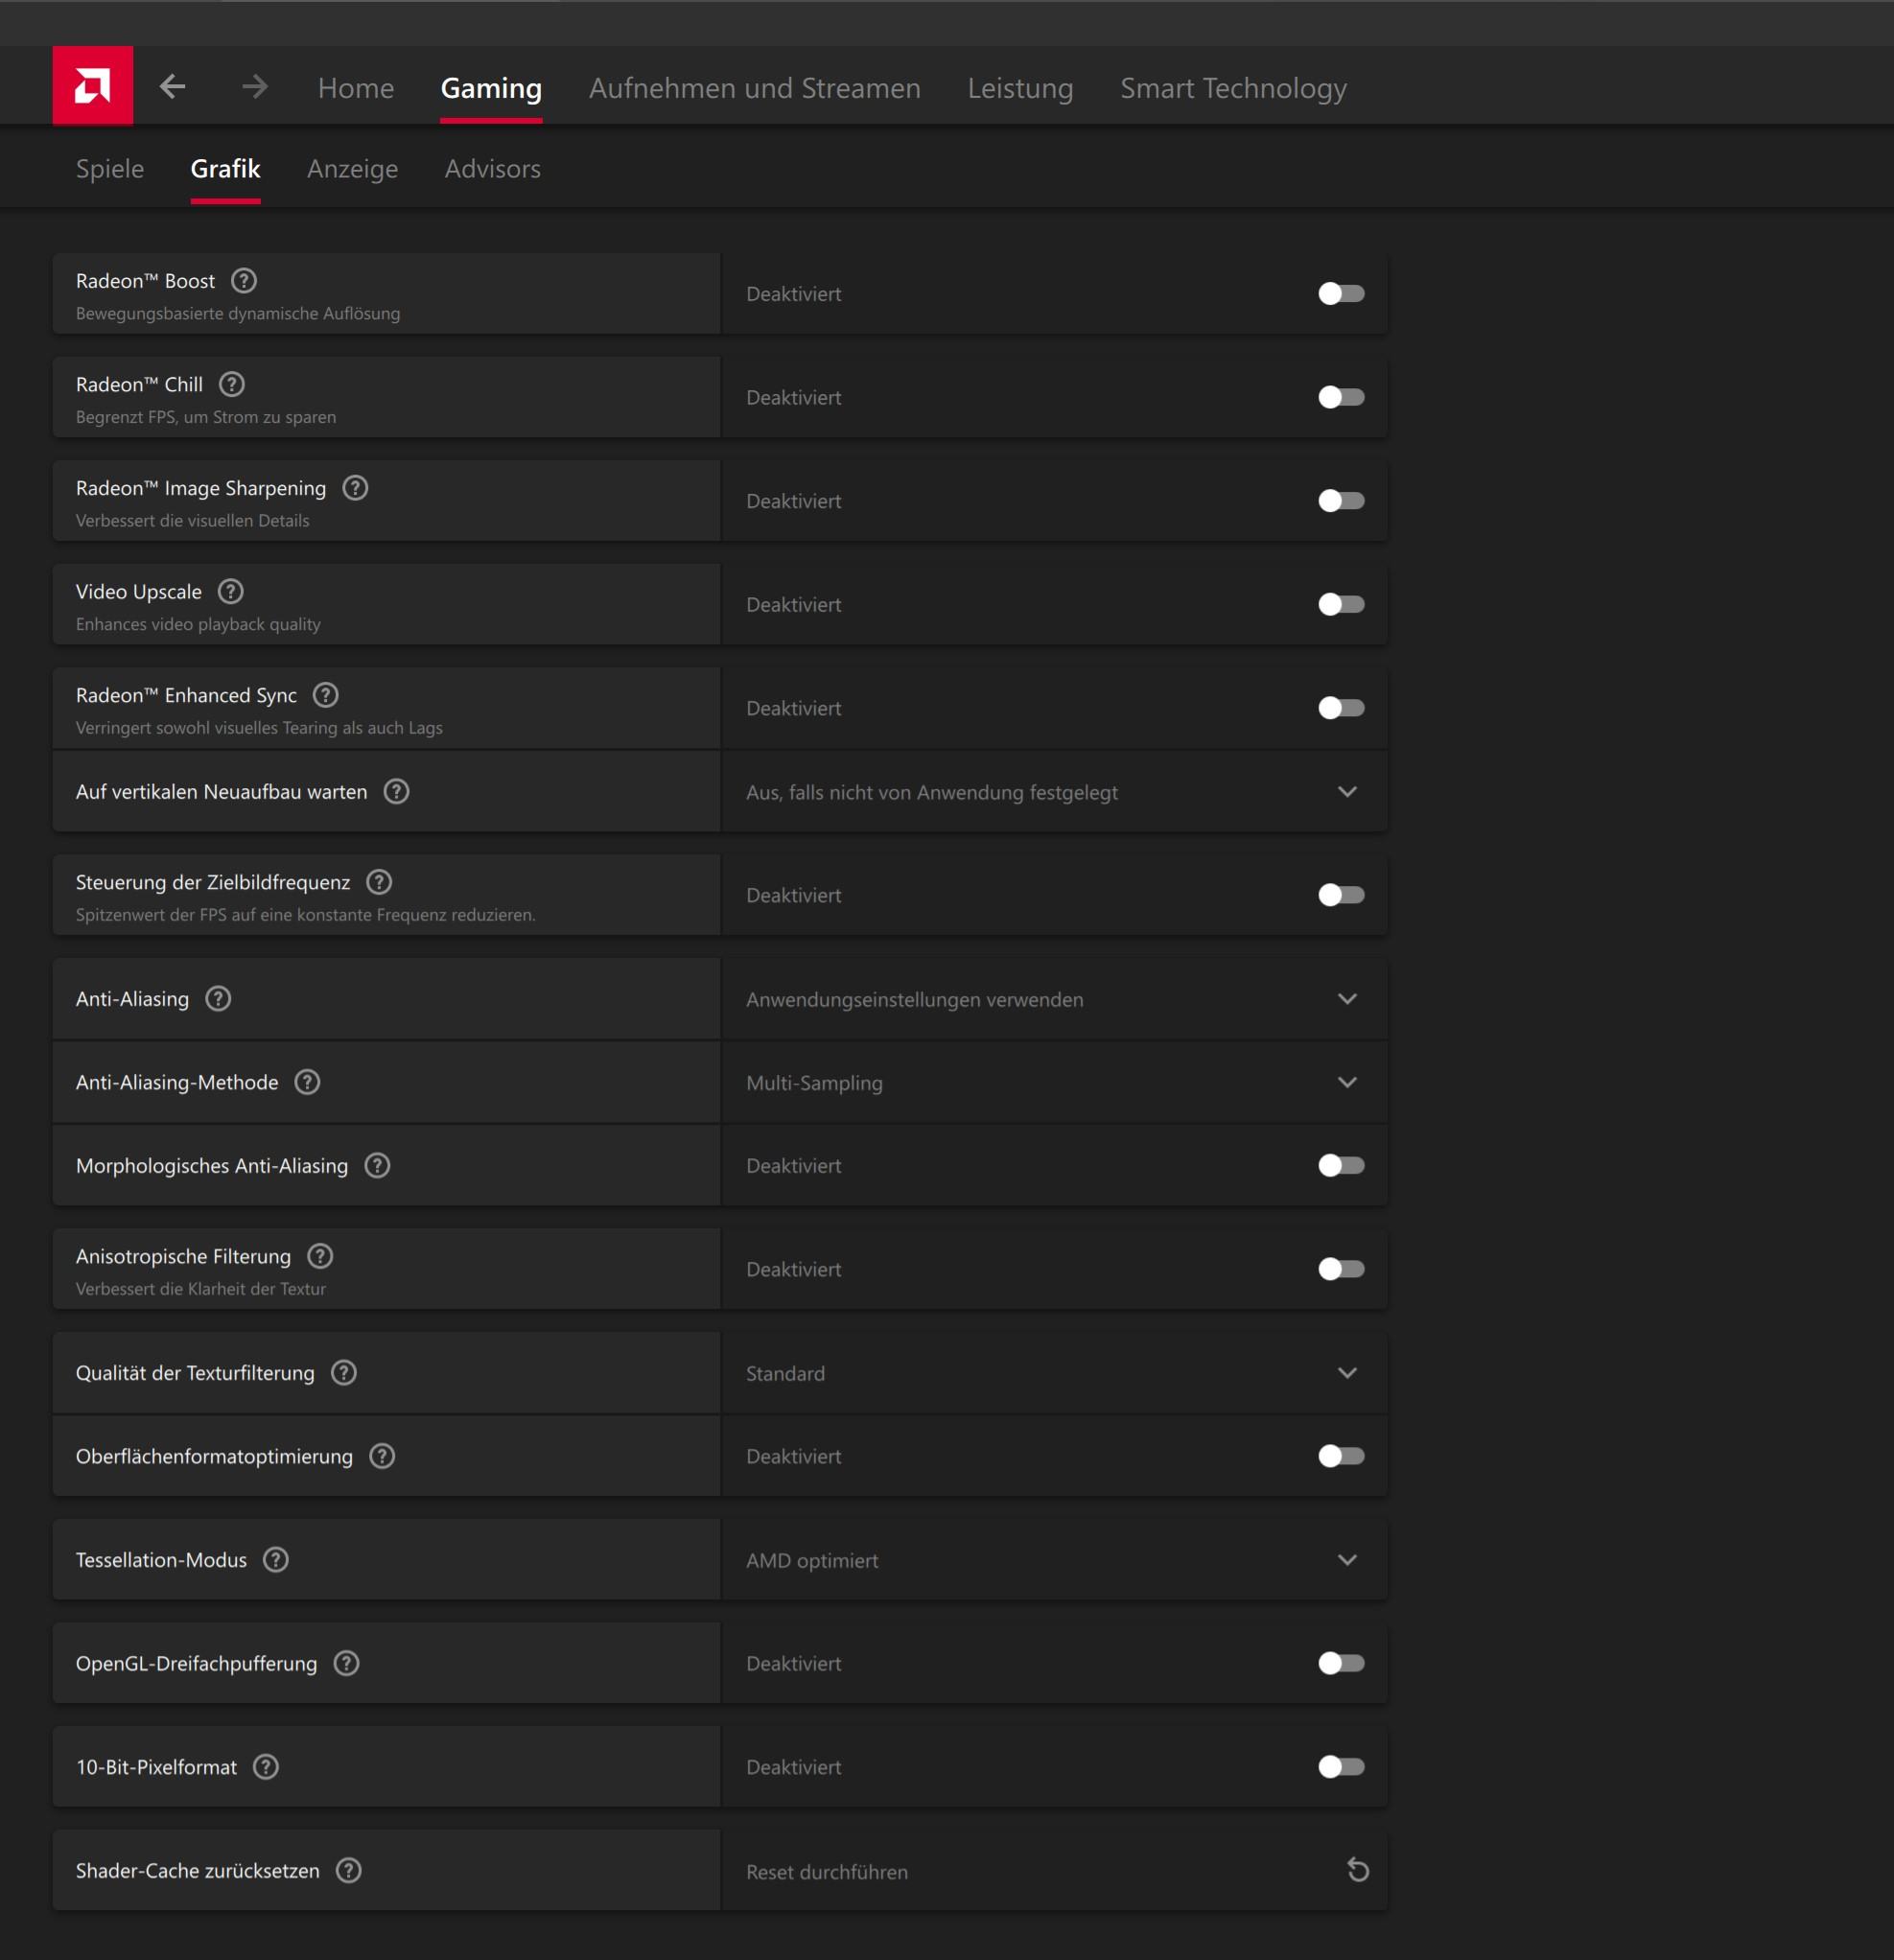The width and height of the screenshot is (1894, 1960).
Task: Show help for Anti-Aliasing
Action: [x=218, y=999]
